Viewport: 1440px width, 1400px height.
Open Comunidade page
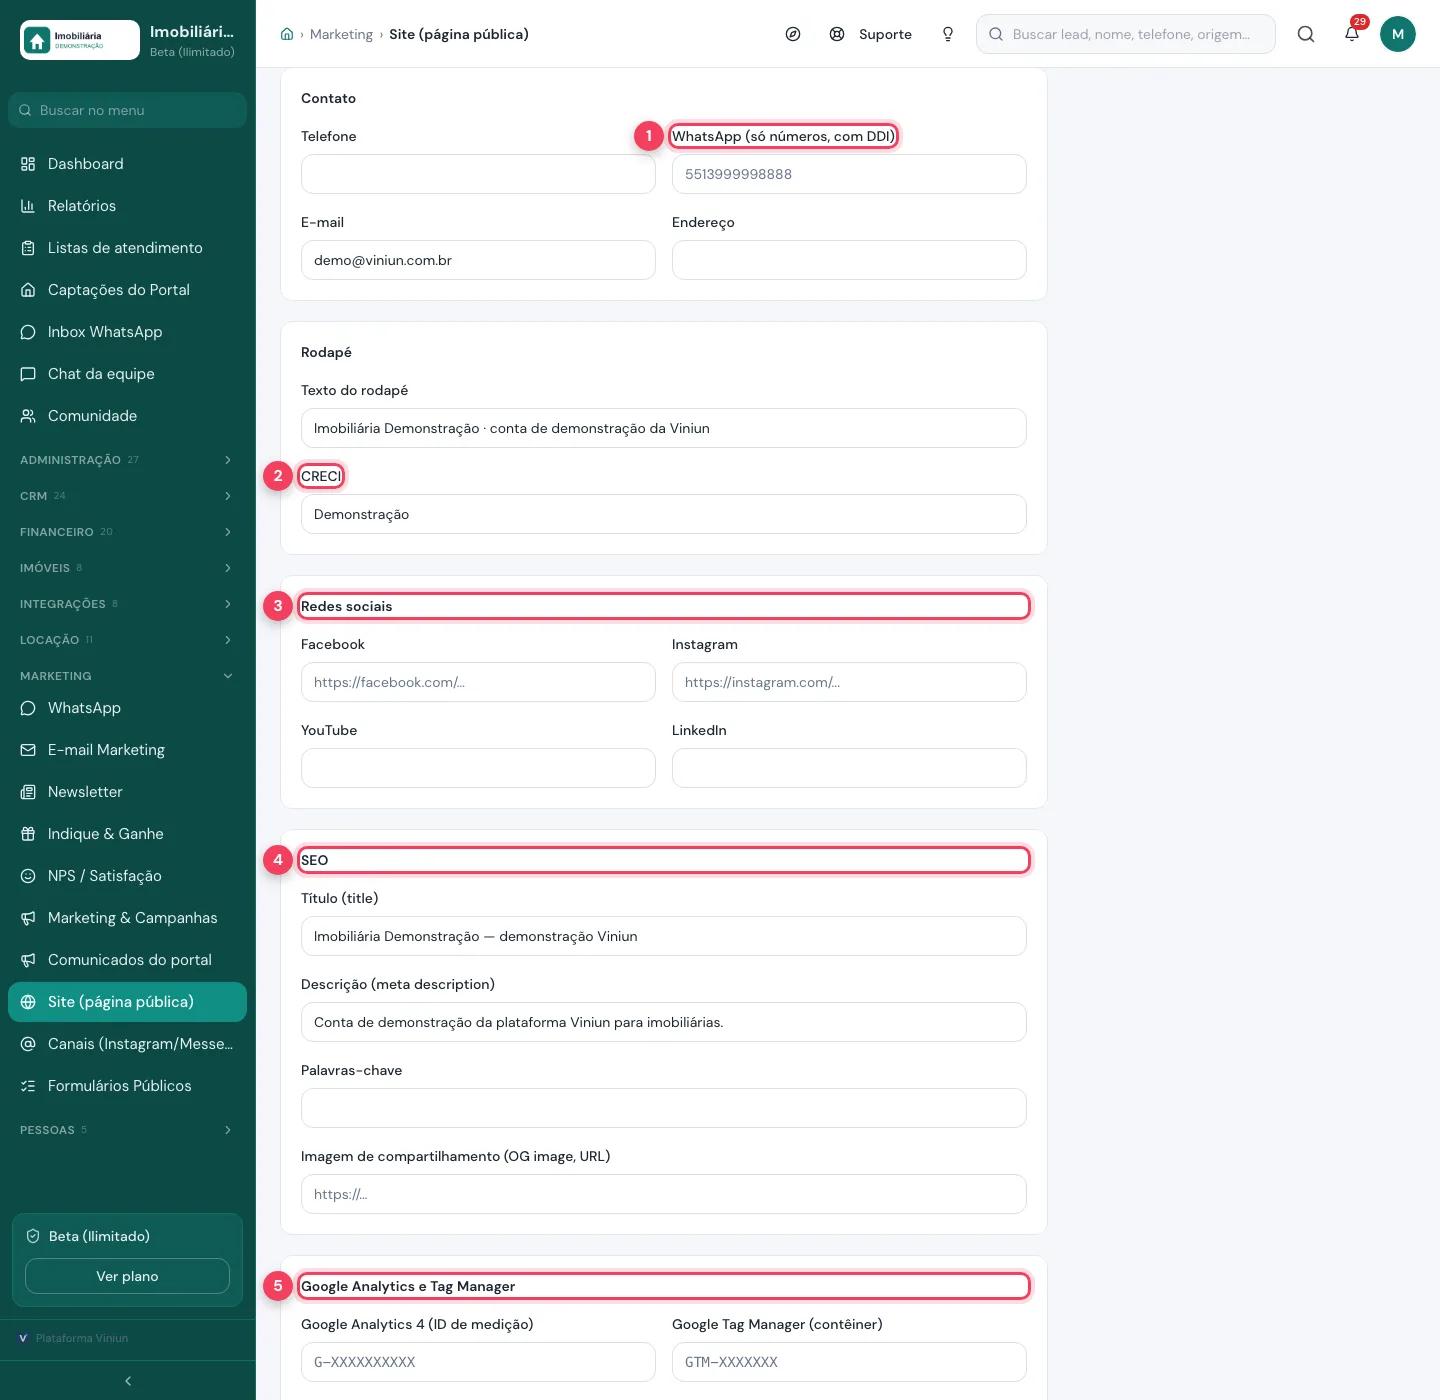click(x=127, y=416)
